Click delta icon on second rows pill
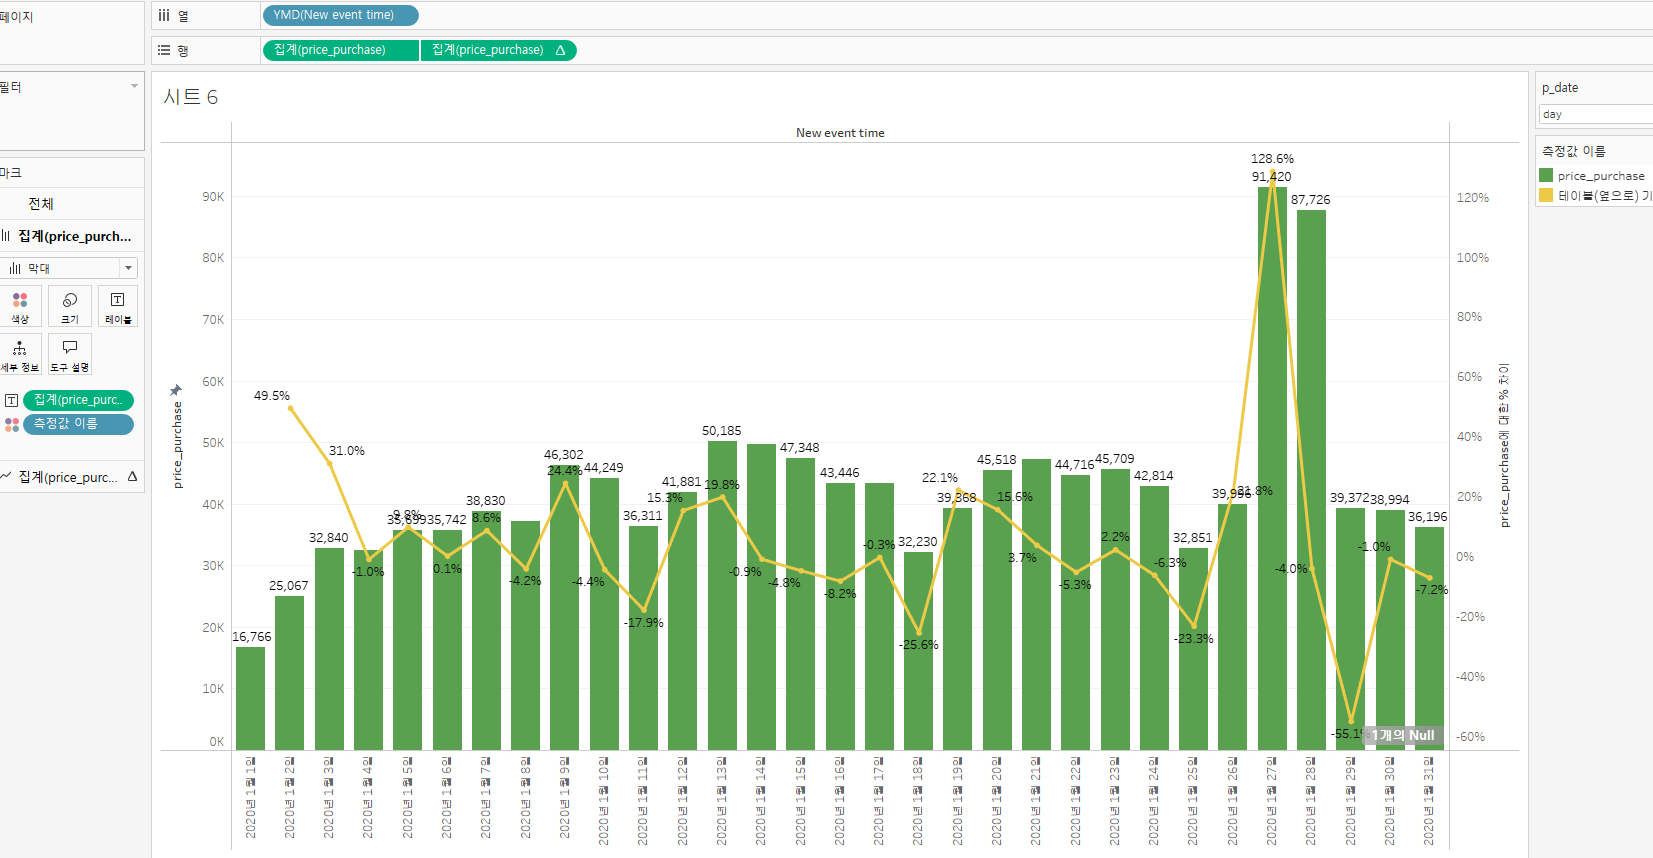The width and height of the screenshot is (1653, 858). tap(560, 50)
